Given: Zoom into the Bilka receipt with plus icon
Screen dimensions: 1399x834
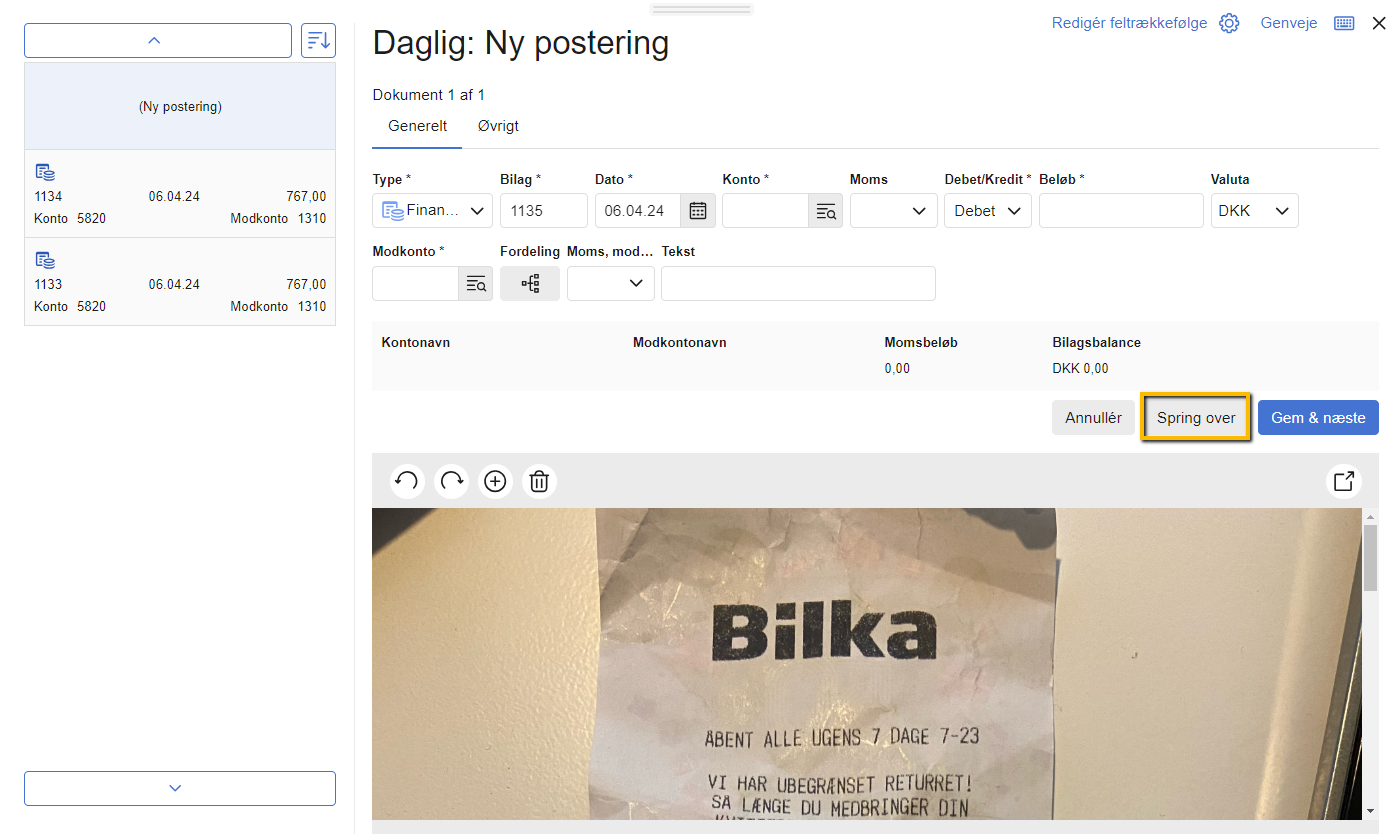Looking at the screenshot, I should (495, 481).
